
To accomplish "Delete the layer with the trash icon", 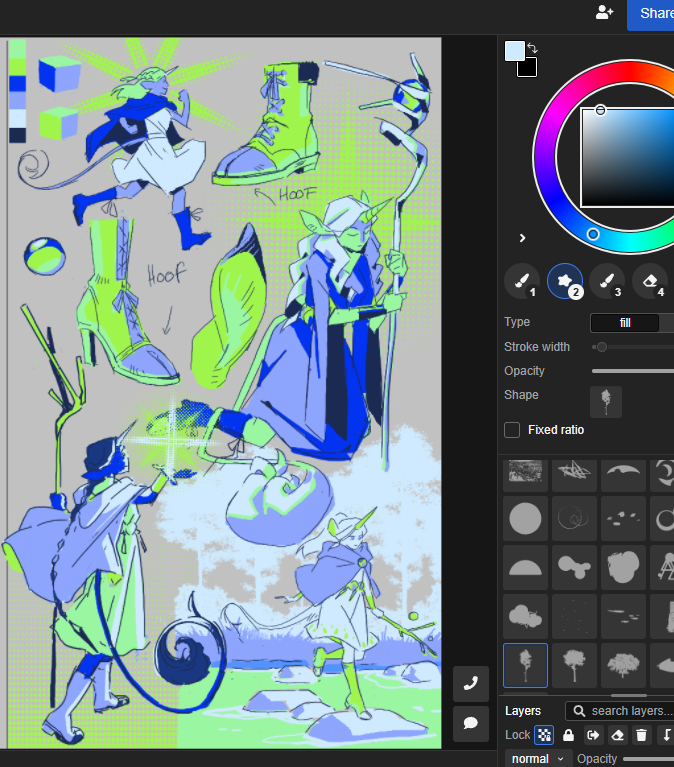I will (x=642, y=735).
